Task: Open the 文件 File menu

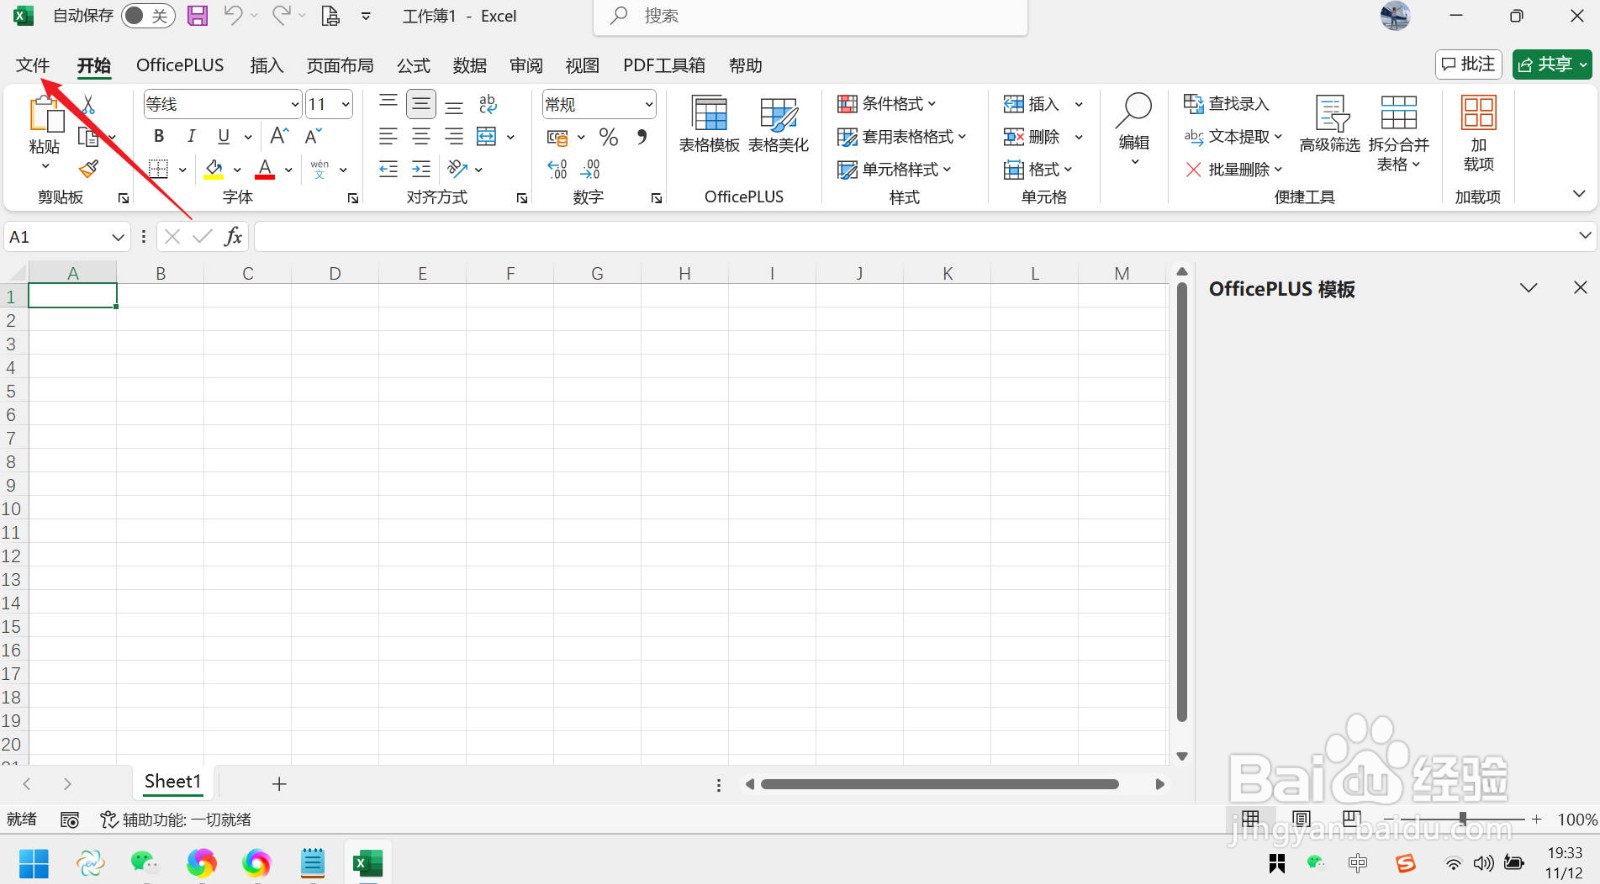Action: point(33,65)
